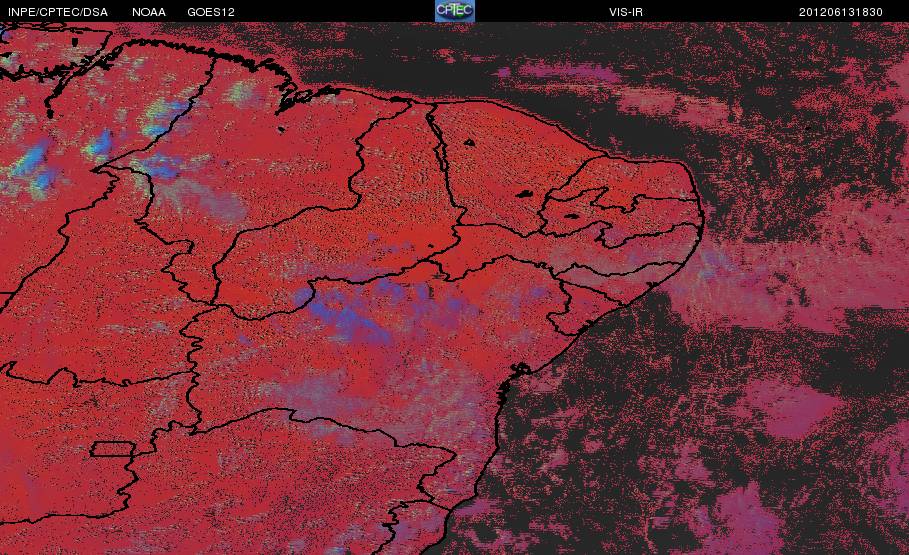
Task: Click the NOAA label in the header
Action: tap(149, 12)
